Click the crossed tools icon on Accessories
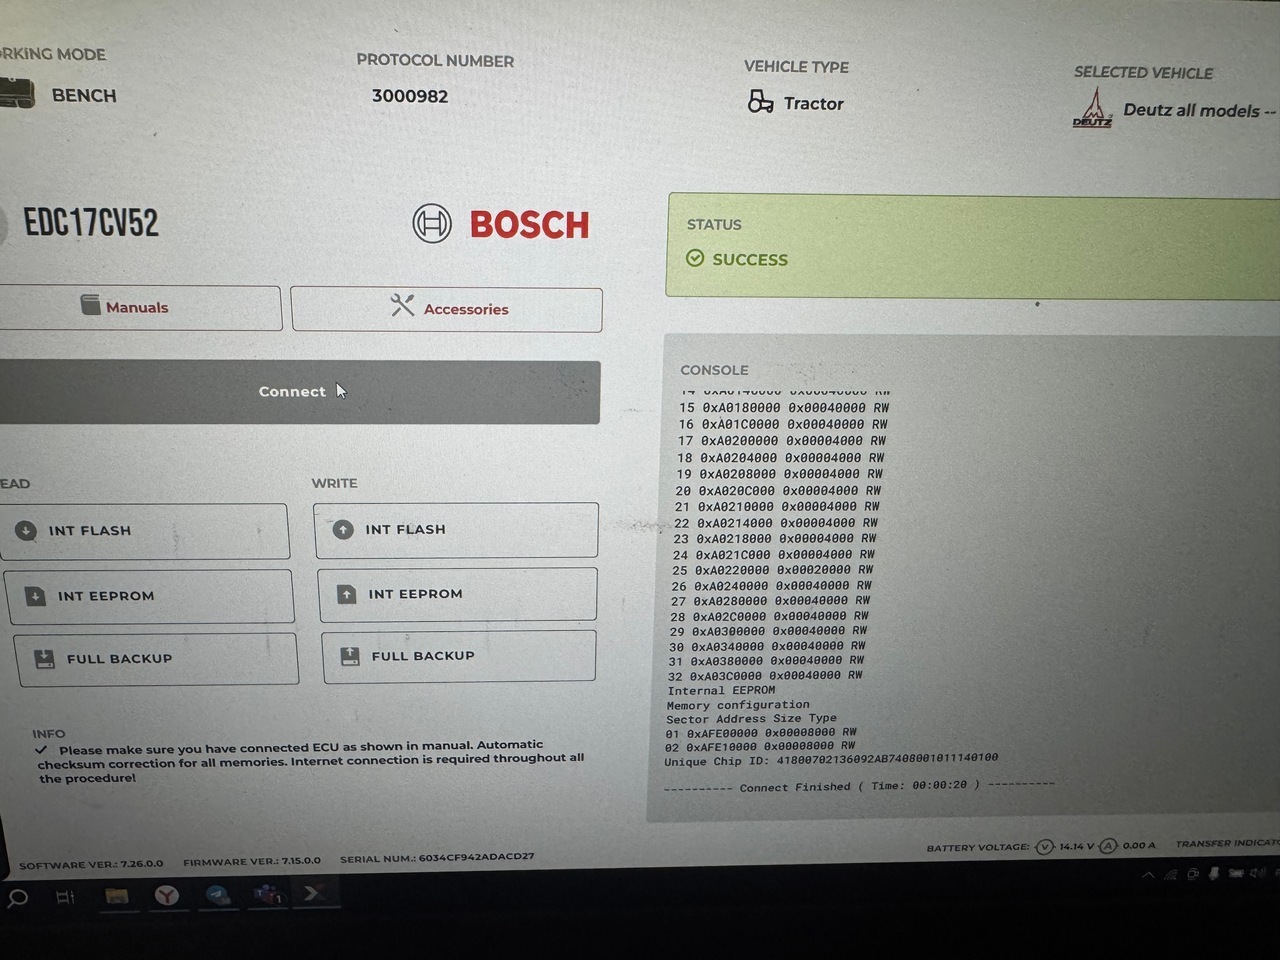1280x960 pixels. [402, 306]
